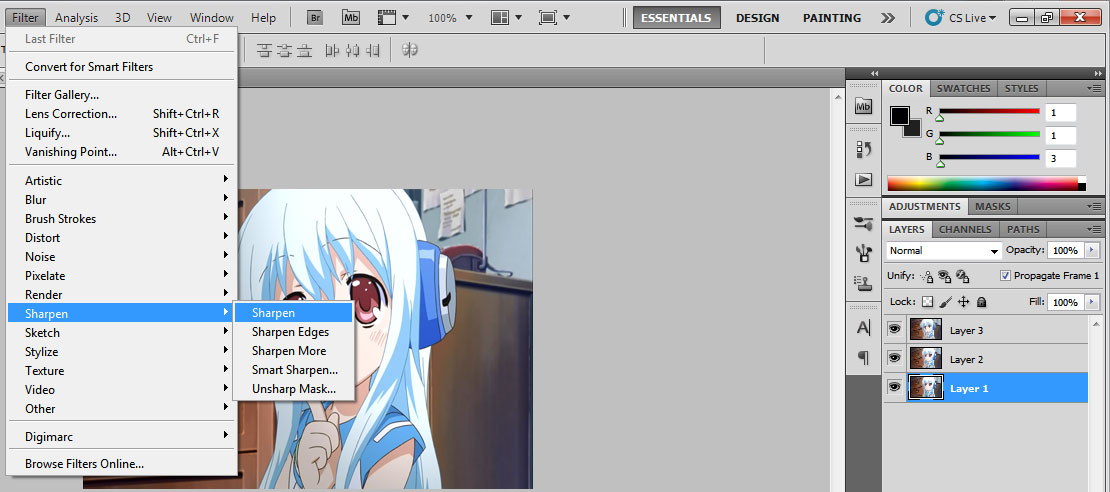Open Mini Bridge panel in the dock

(x=863, y=106)
